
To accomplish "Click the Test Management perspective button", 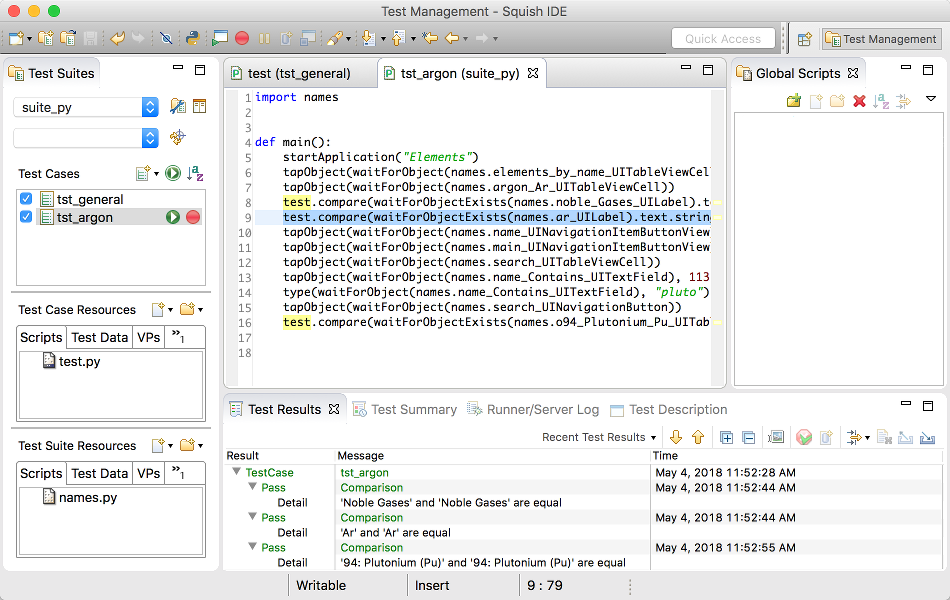I will coord(880,39).
